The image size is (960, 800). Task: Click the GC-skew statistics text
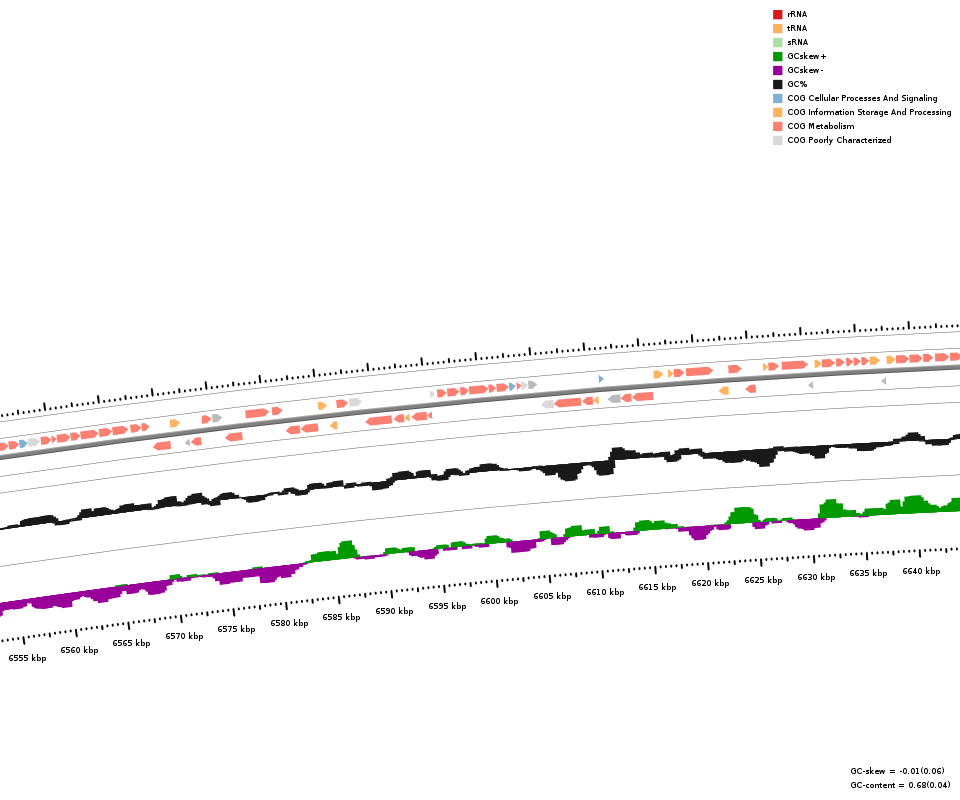pos(897,771)
